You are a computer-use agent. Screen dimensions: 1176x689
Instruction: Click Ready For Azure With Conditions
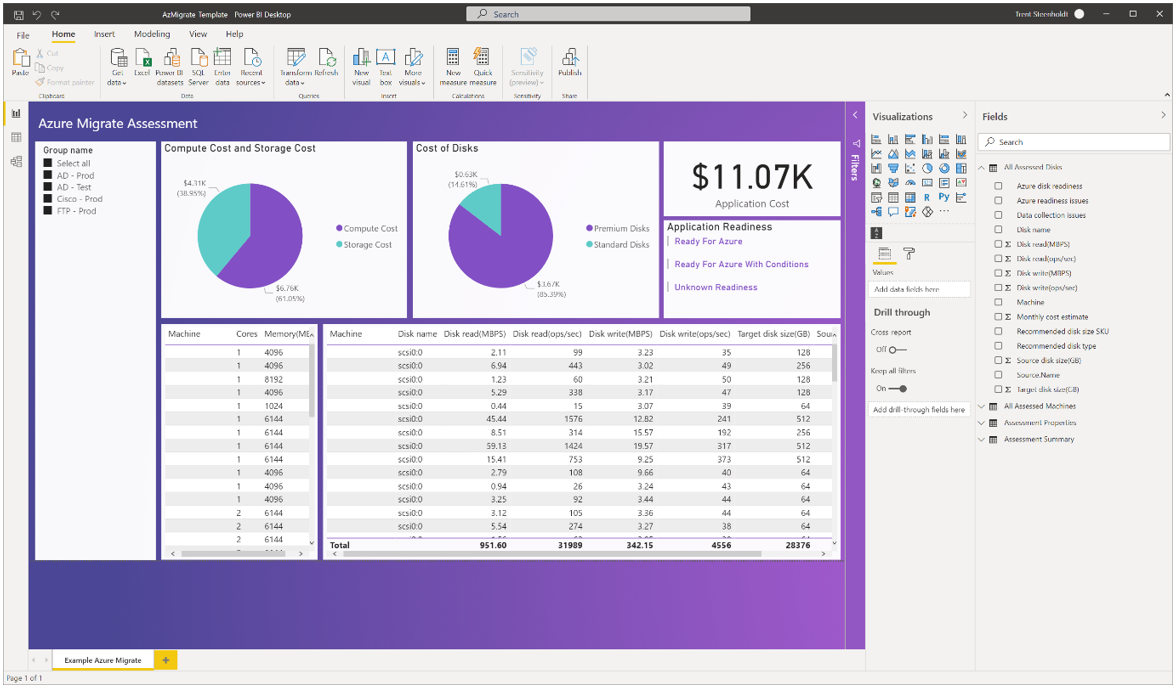click(741, 264)
